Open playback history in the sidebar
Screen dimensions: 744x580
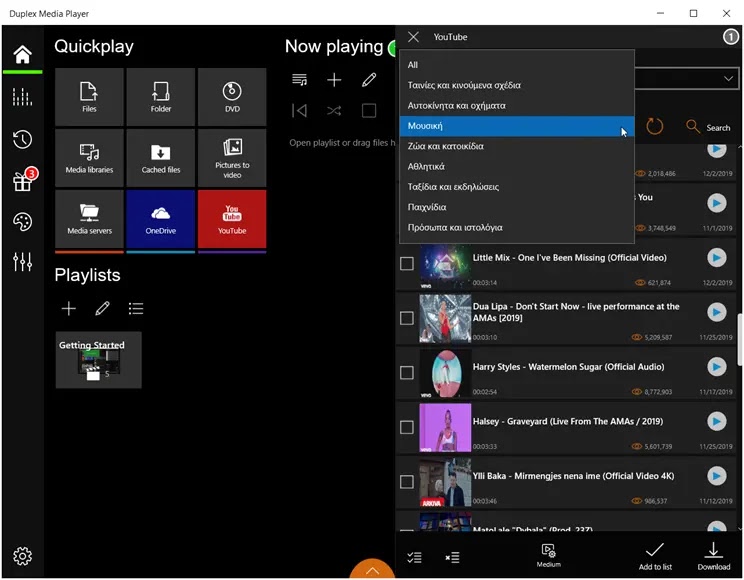22,139
